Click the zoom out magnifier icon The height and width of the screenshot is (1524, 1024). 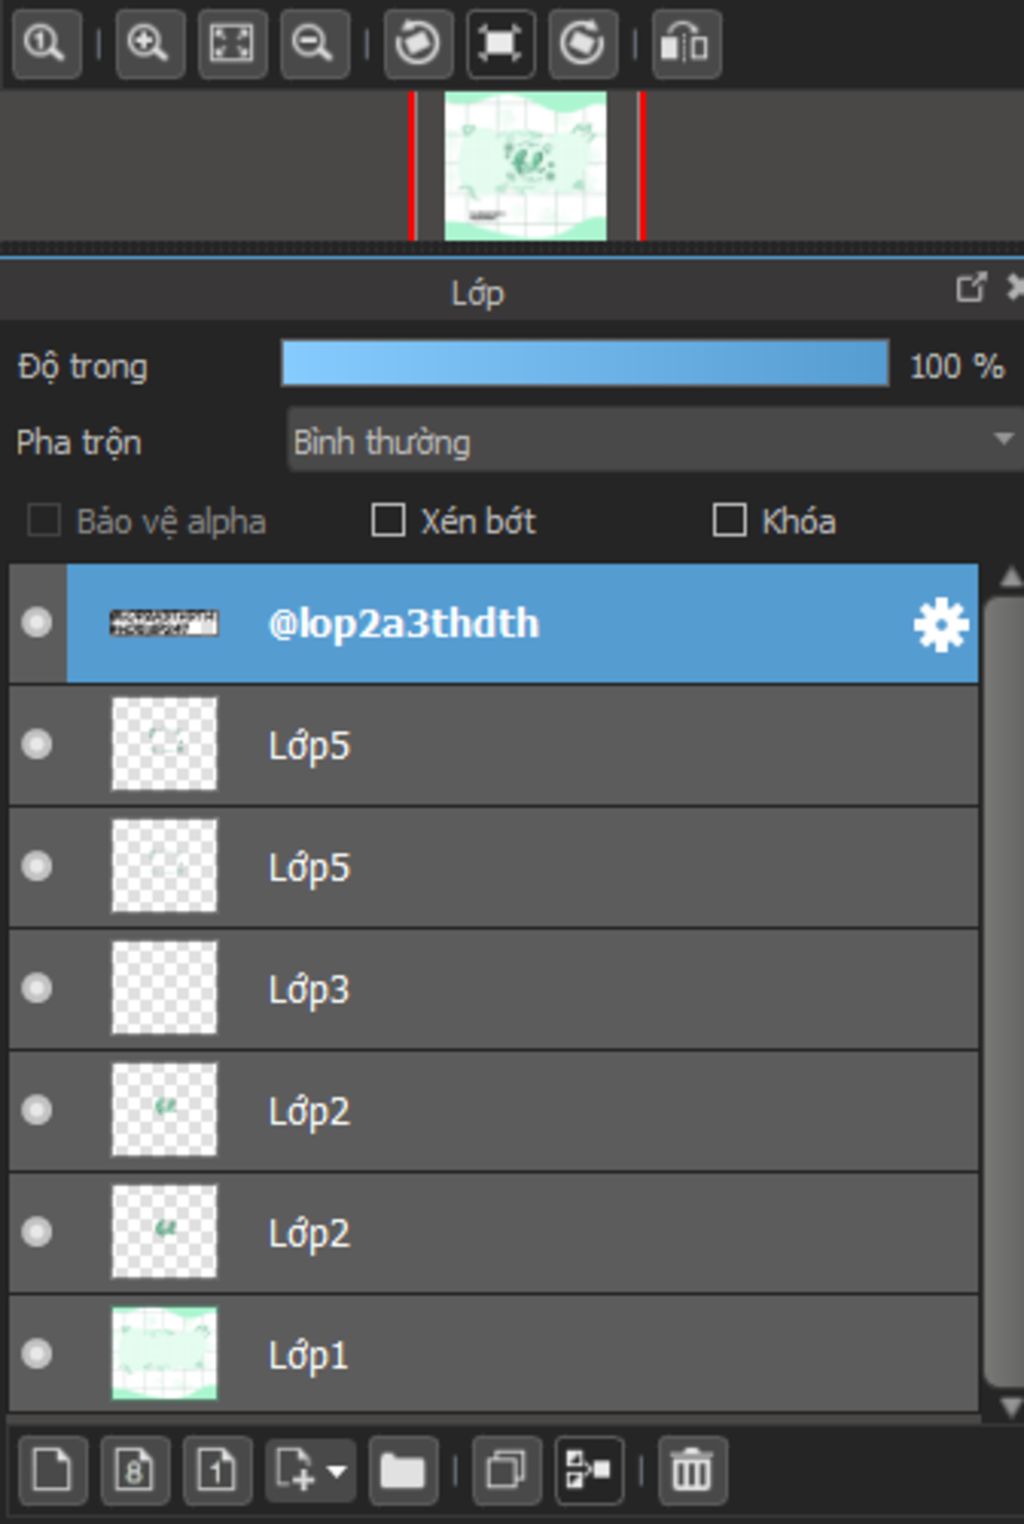(x=314, y=43)
